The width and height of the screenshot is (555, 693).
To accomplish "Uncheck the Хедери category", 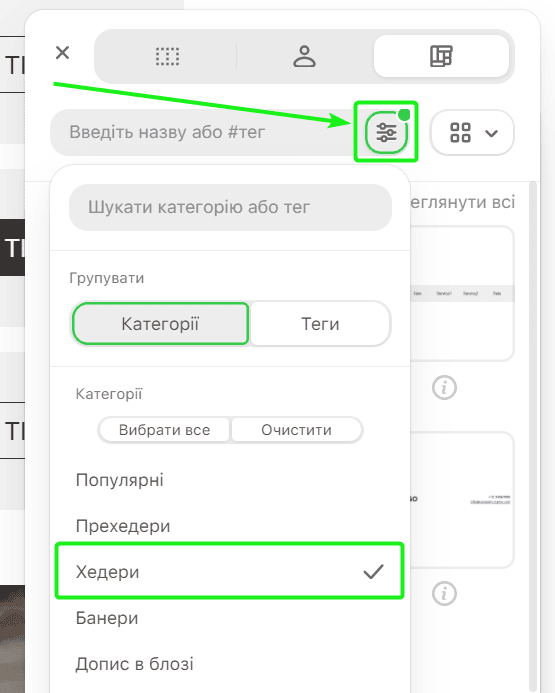I will pos(230,571).
